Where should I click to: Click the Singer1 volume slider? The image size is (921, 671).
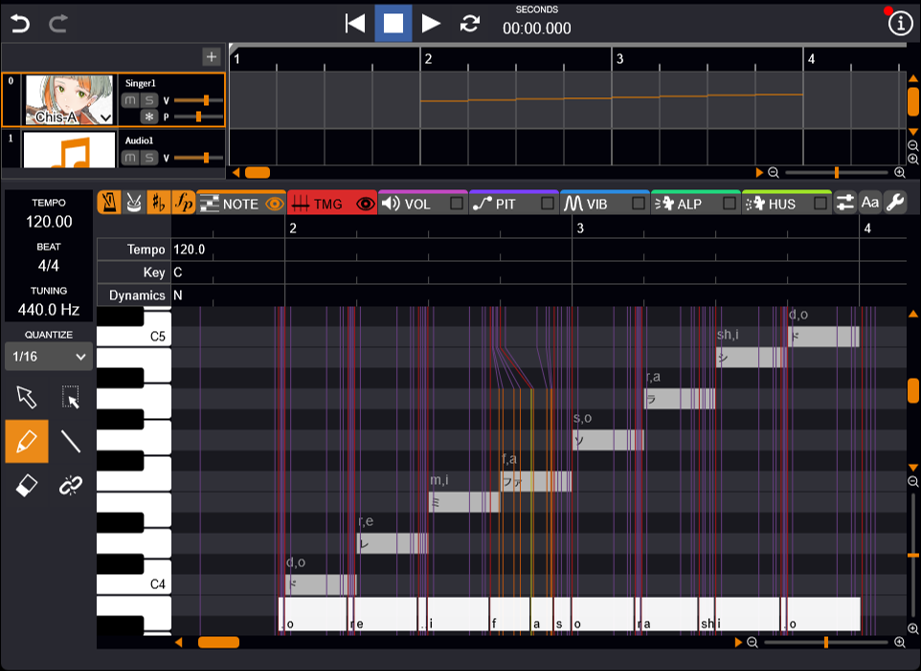tap(198, 100)
